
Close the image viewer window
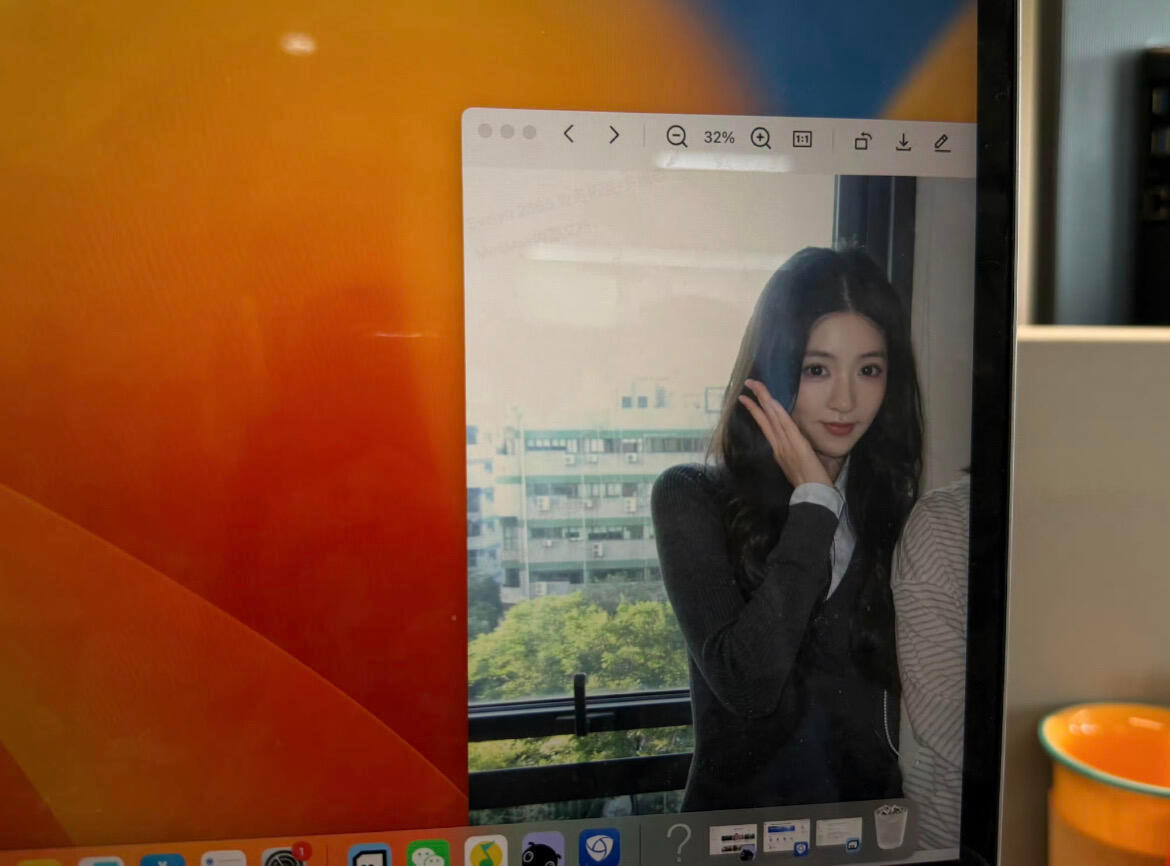click(485, 131)
